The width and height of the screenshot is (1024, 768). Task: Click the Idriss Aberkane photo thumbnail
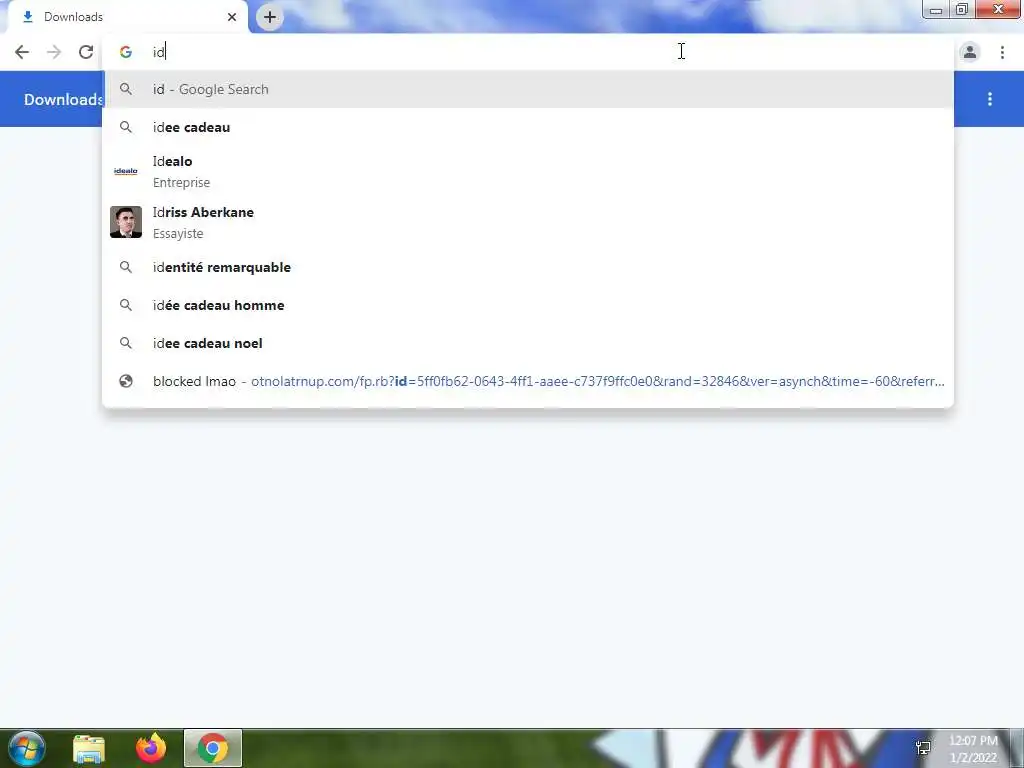(125, 222)
